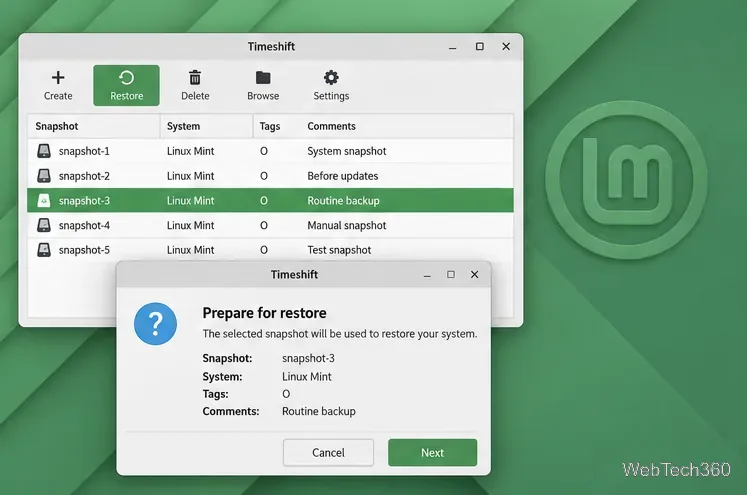The height and width of the screenshot is (495, 747).
Task: Select snapshot-4 disk icon
Action: pos(44,225)
